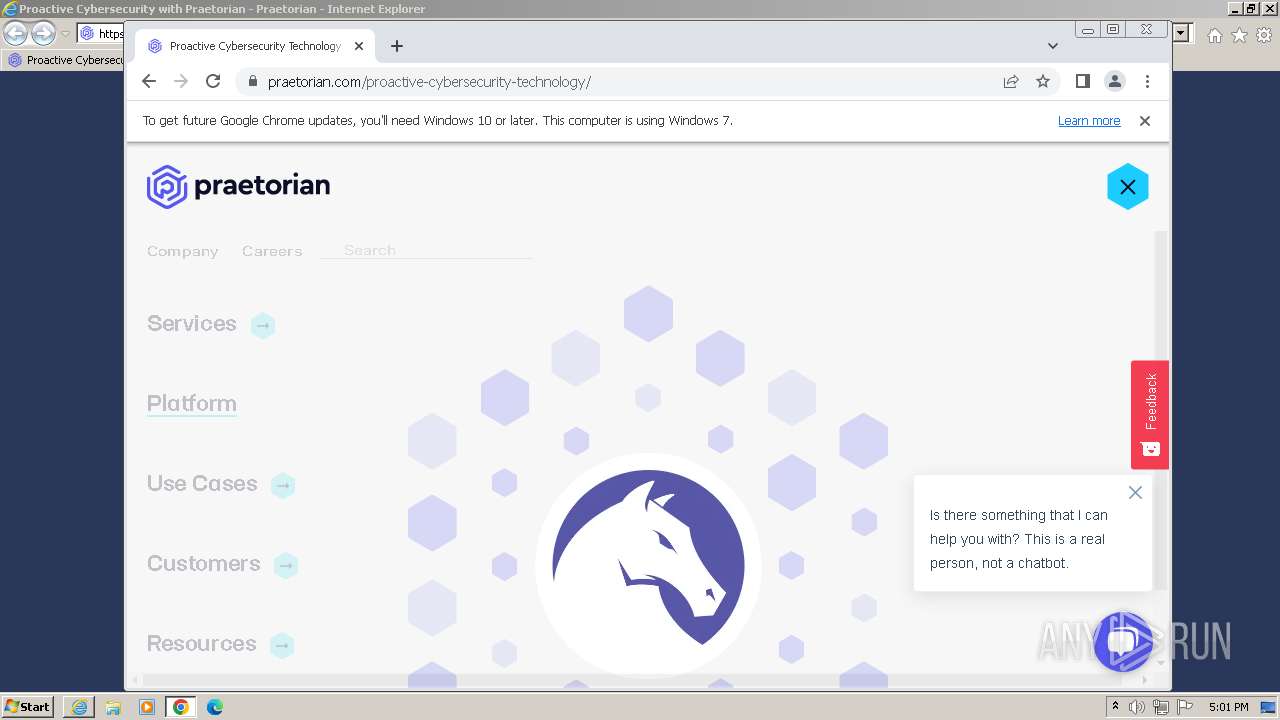Viewport: 1280px width, 720px height.
Task: Click Internet Explorer forward button
Action: pos(43,34)
